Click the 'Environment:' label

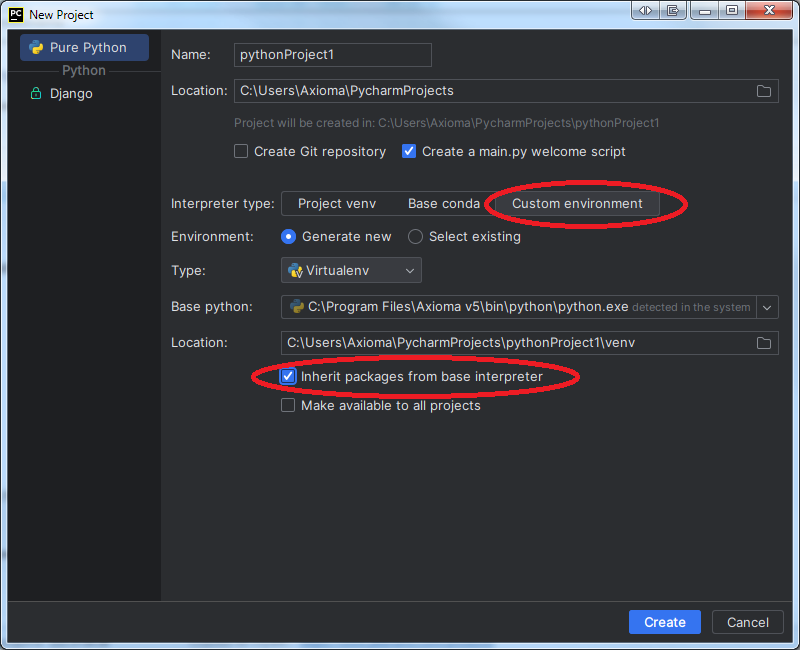[212, 237]
